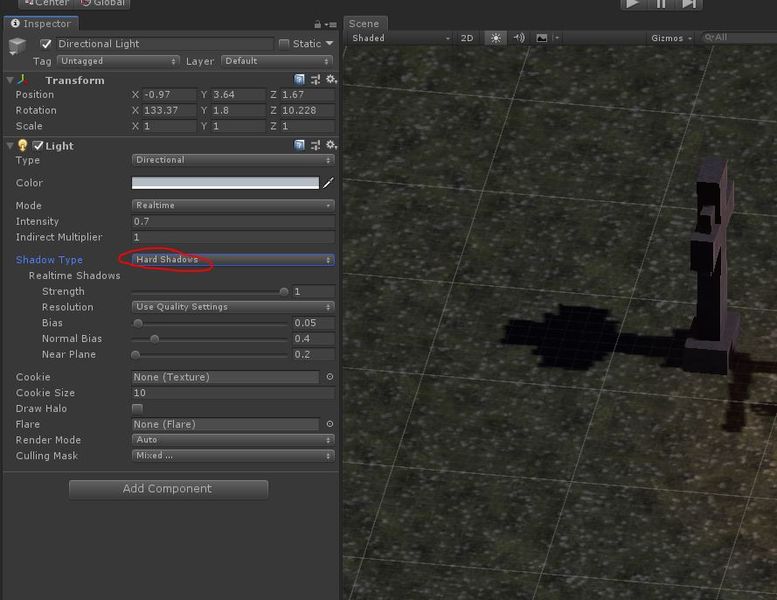Click the GameObject cube icon
This screenshot has height=600, width=777.
coord(17,46)
